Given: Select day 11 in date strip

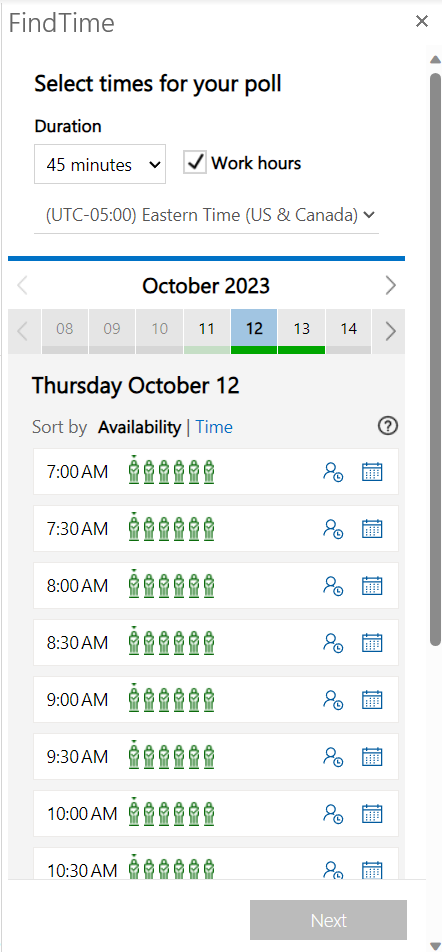Looking at the screenshot, I should click(207, 332).
